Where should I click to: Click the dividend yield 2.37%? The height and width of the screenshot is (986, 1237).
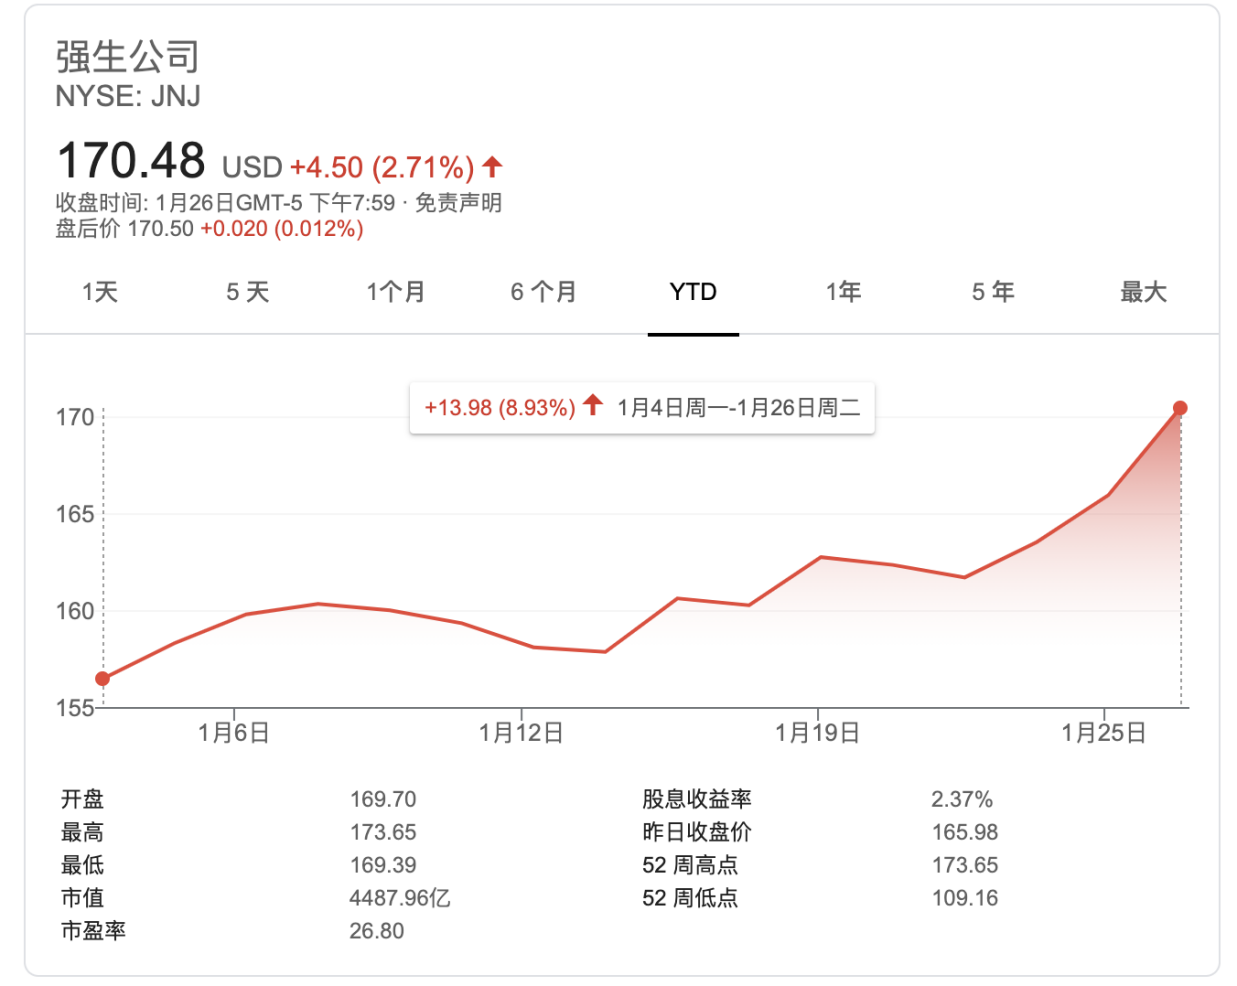(962, 799)
